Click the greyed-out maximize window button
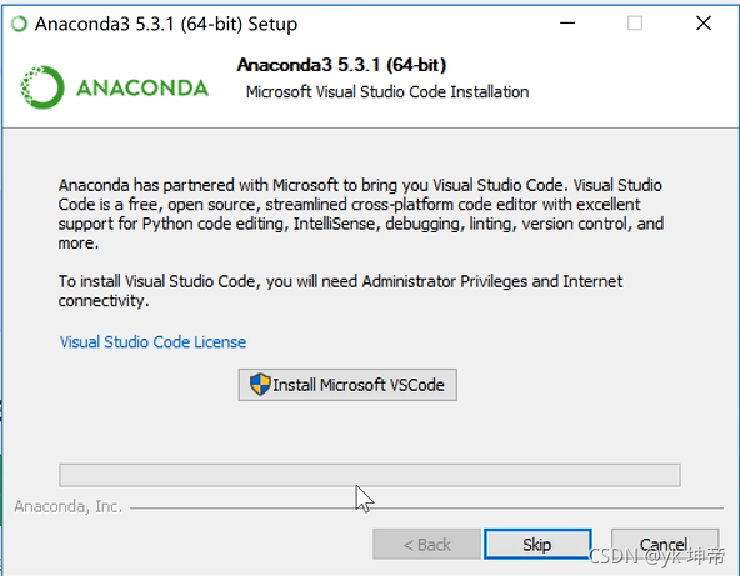 click(x=634, y=23)
